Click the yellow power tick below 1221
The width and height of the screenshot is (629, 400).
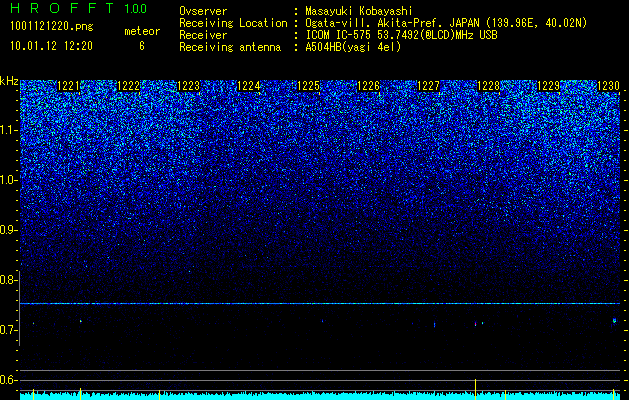[81, 393]
